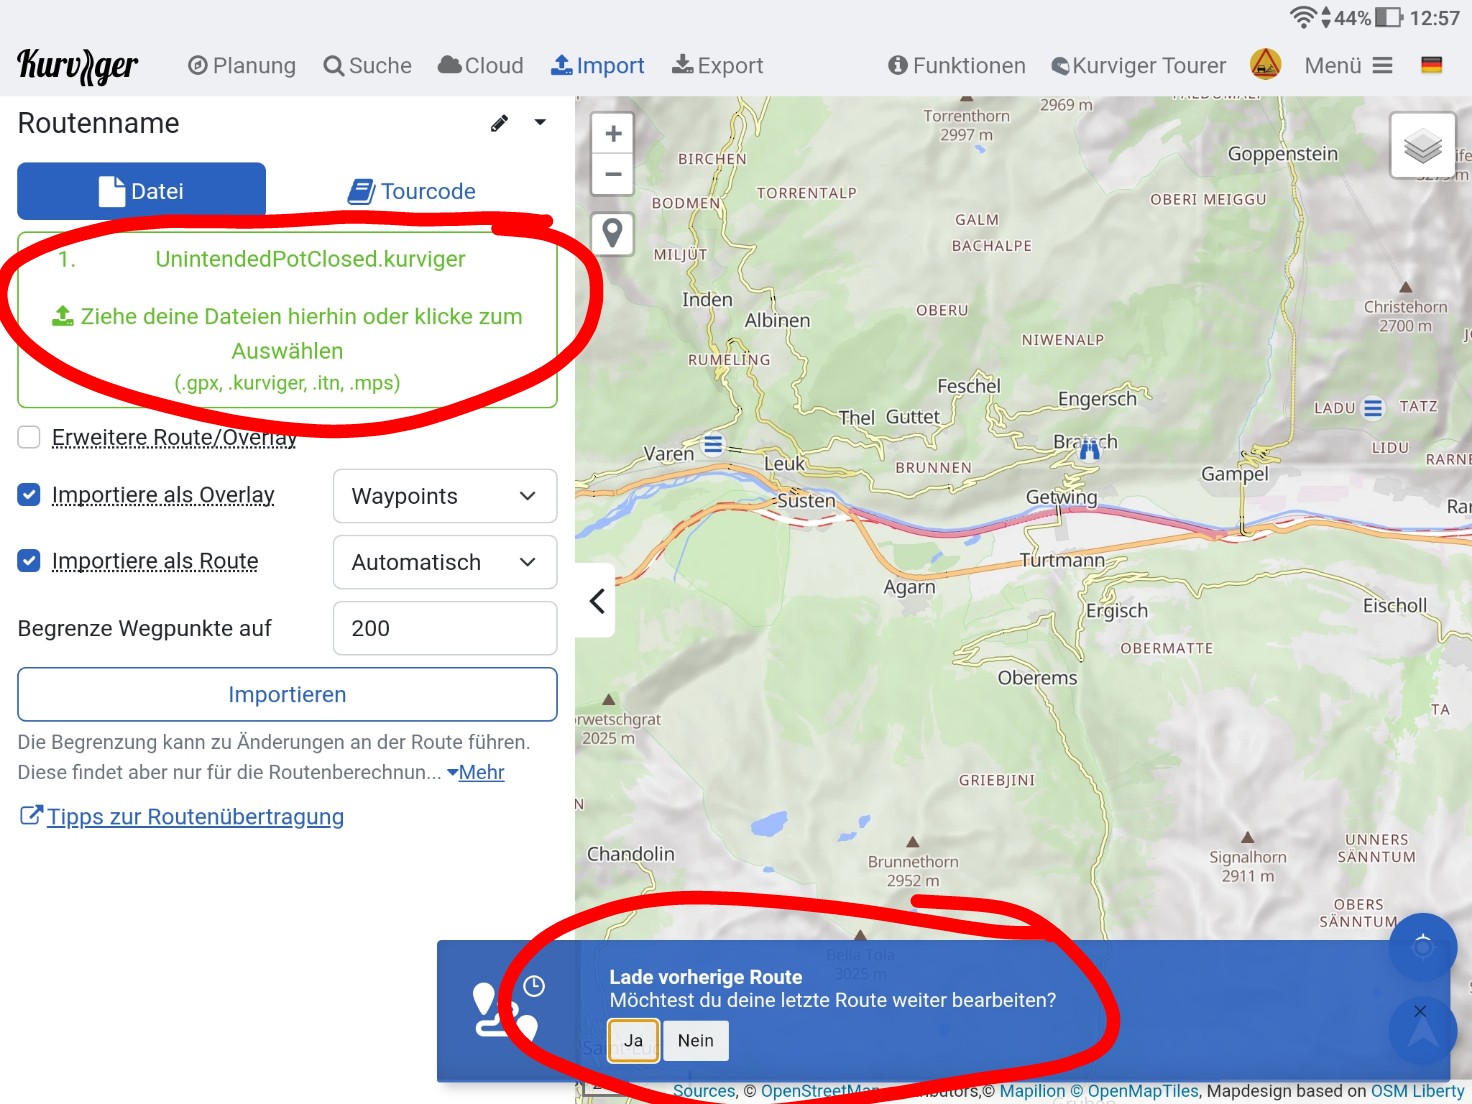
Task: Expand route name options arrow
Action: pos(540,123)
